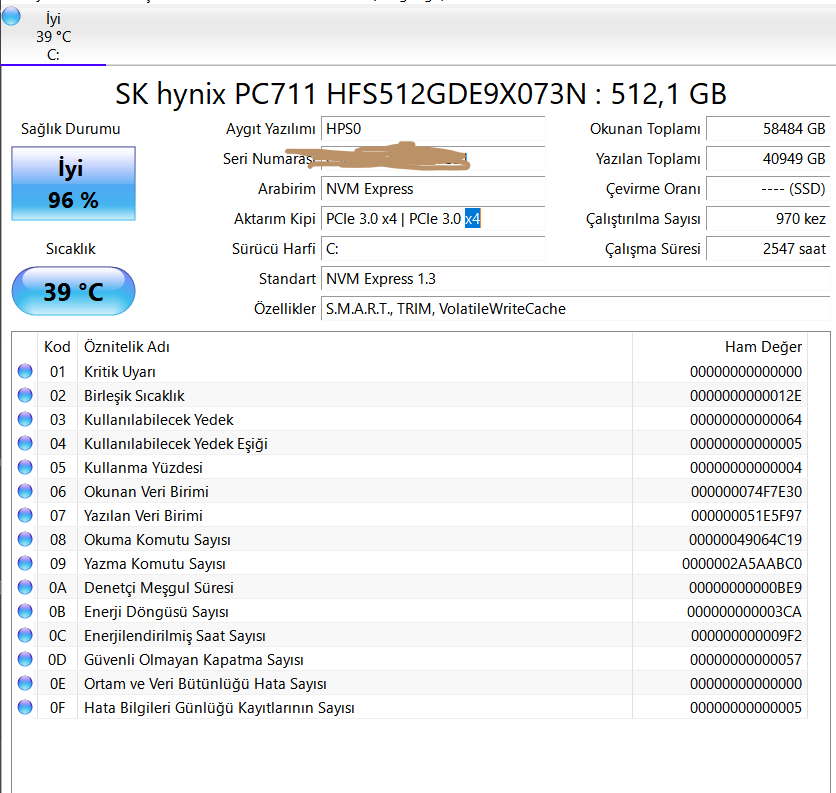Click the status orb for Okunan Veri Birimi
Screen dimensions: 836x793
25,491
